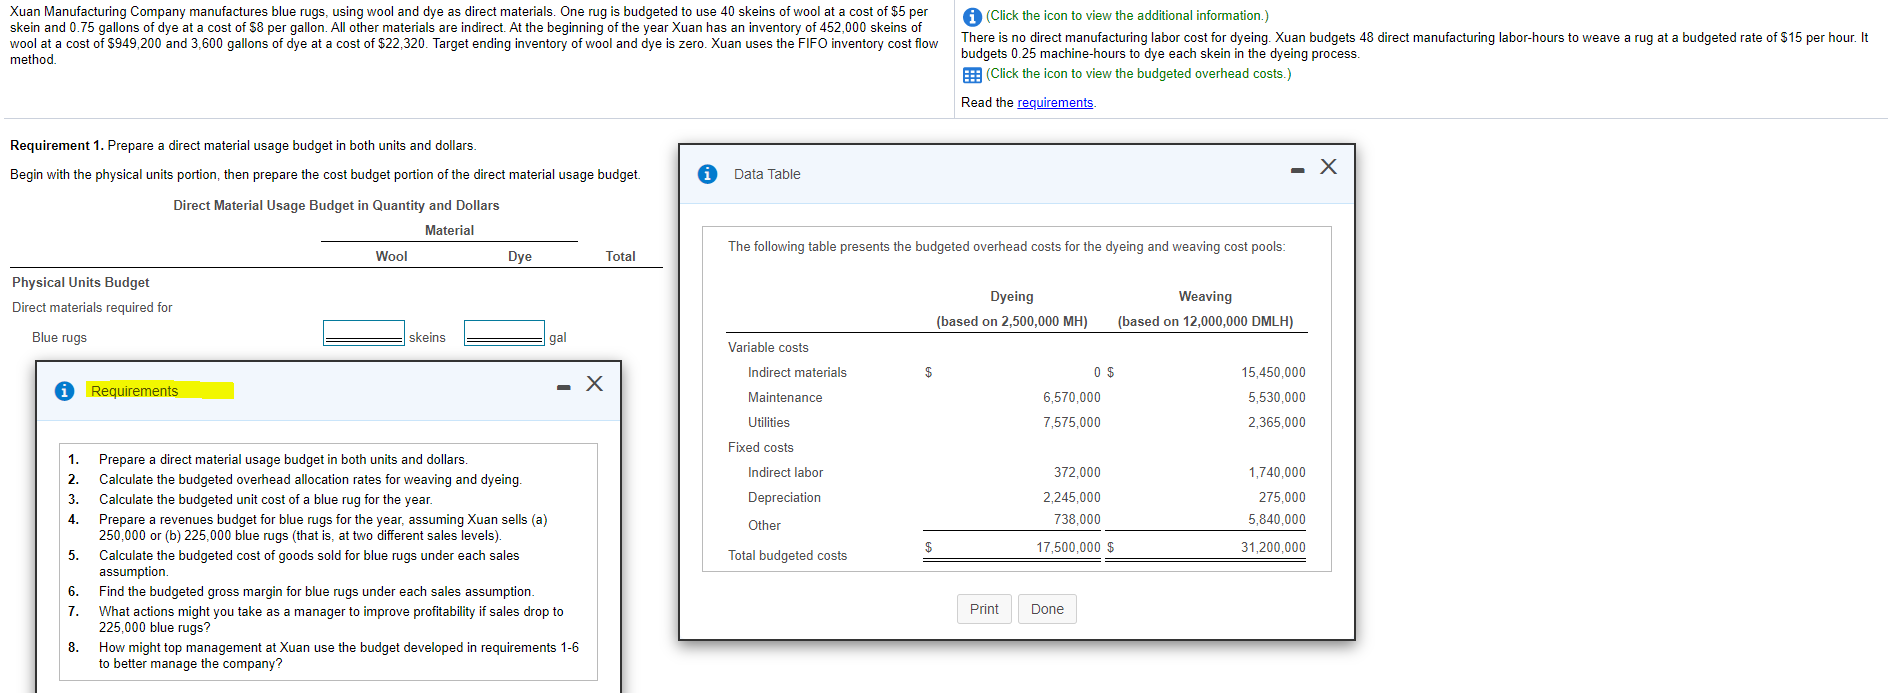Click "Direct Material Usage Budget in Quantity and Dollars" title
This screenshot has width=1888, height=693.
coord(336,206)
